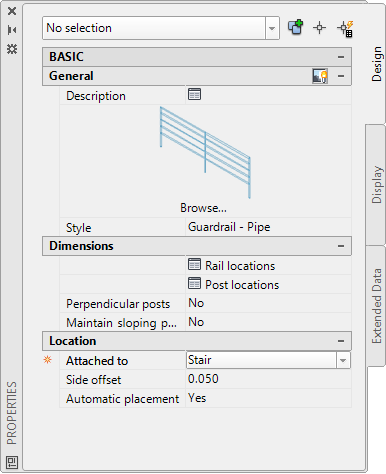Open the palette properties gear menu
This screenshot has width=386, height=474.
point(12,49)
